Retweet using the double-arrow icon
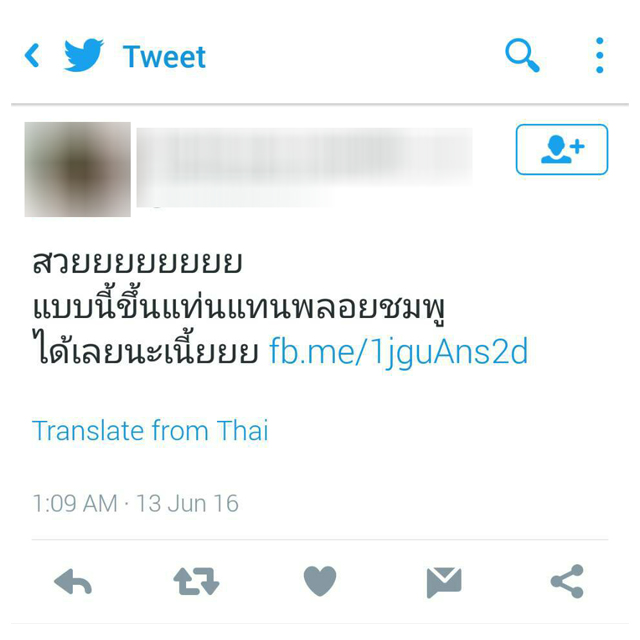This screenshot has height=640, width=640. pyautogui.click(x=196, y=581)
